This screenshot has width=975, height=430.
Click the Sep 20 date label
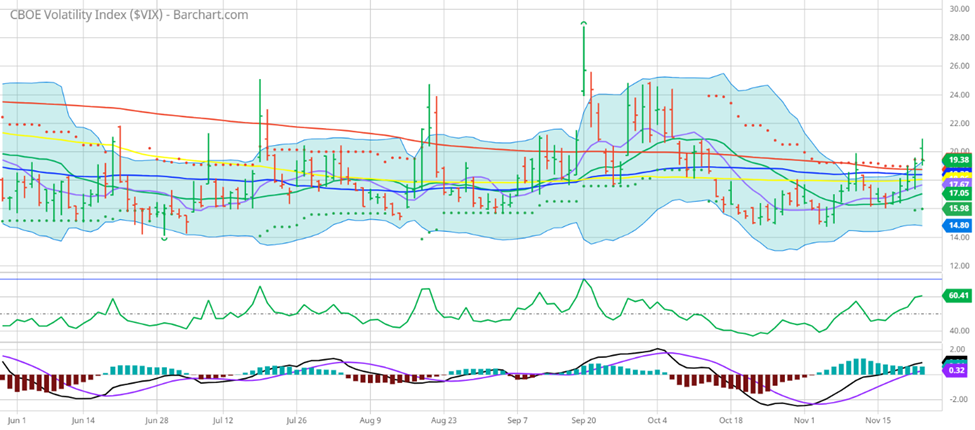pyautogui.click(x=585, y=419)
